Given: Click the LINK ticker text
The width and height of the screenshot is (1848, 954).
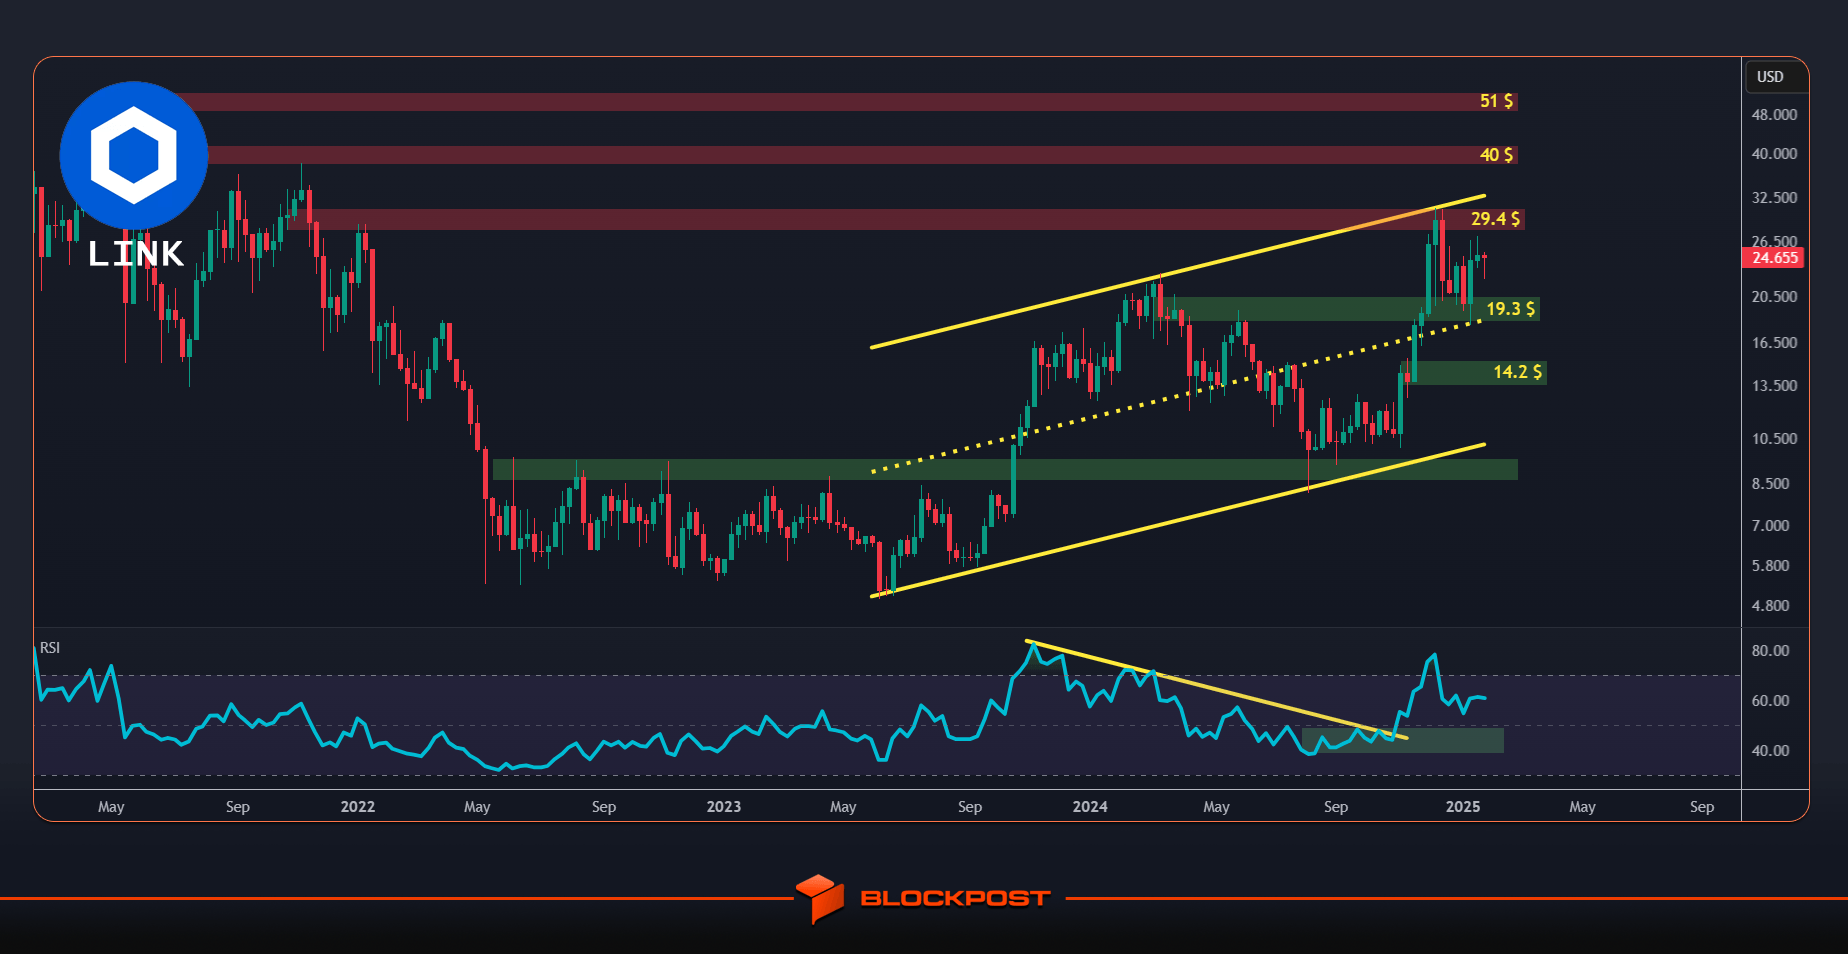Looking at the screenshot, I should tap(136, 254).
